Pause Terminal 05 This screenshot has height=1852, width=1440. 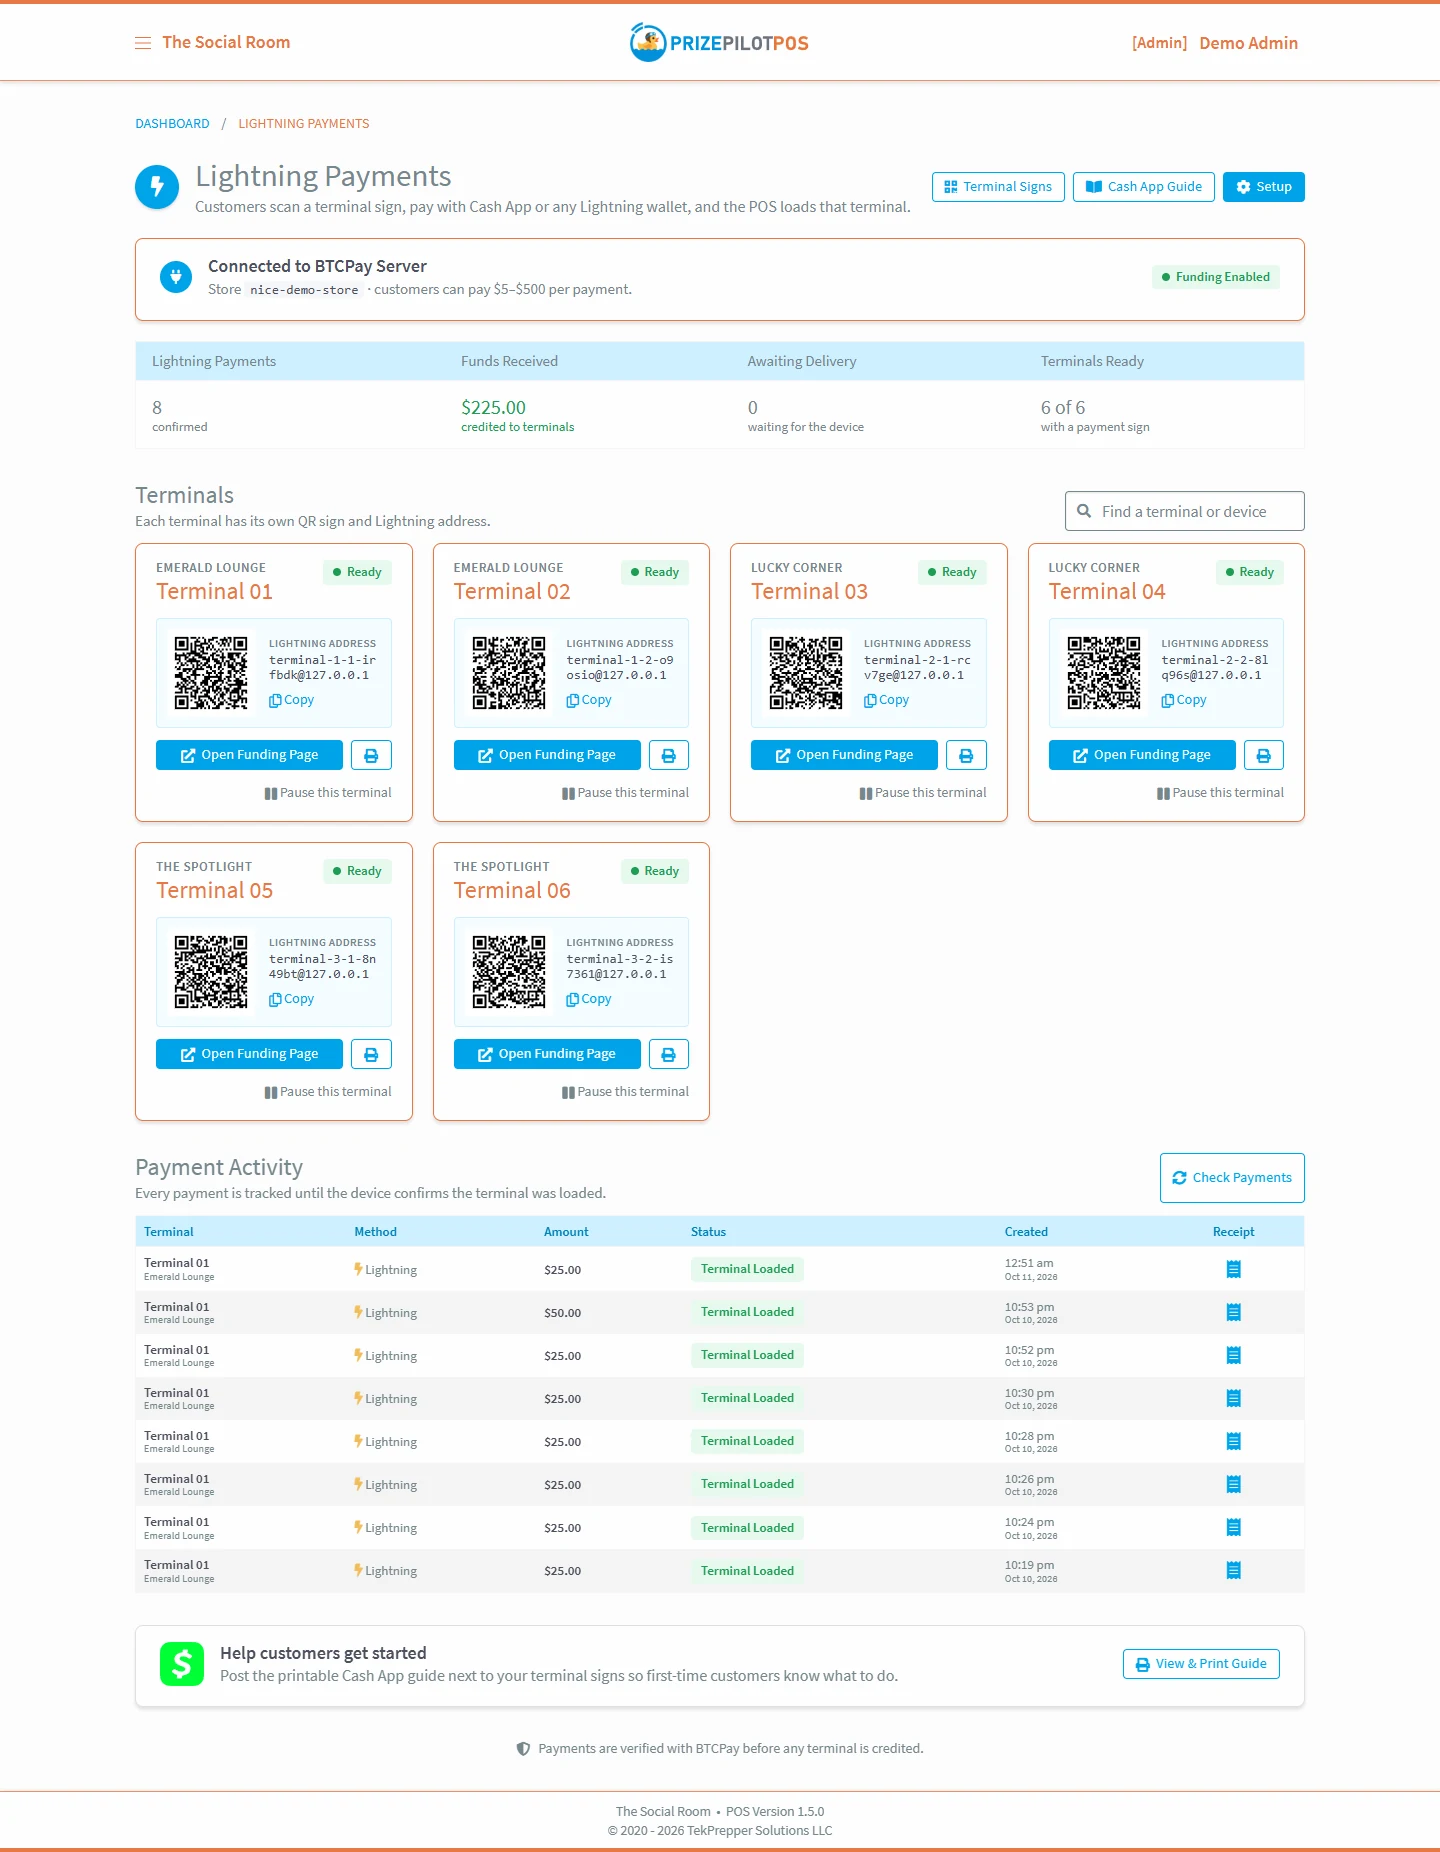328,1092
